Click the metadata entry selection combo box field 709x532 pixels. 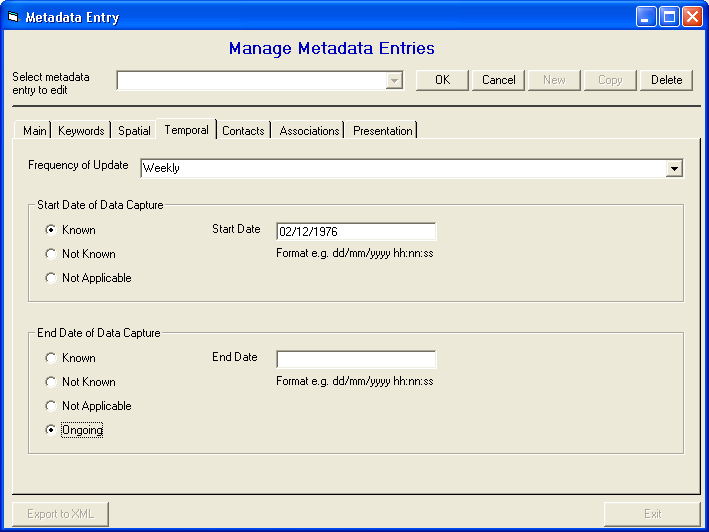260,81
